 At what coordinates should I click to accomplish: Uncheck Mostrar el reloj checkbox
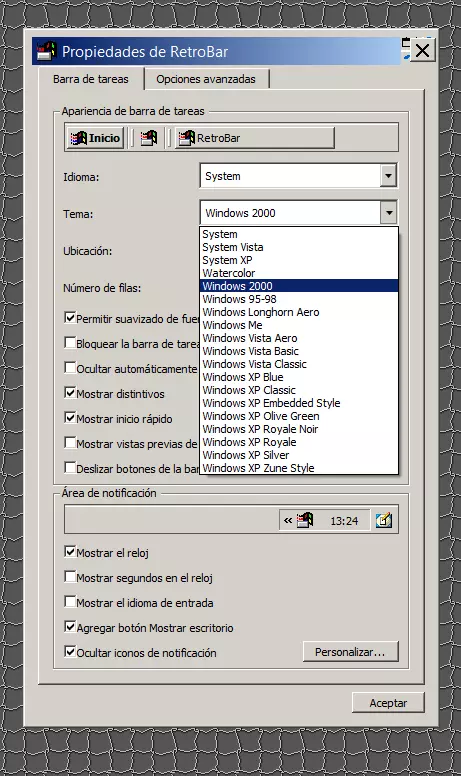(x=70, y=552)
